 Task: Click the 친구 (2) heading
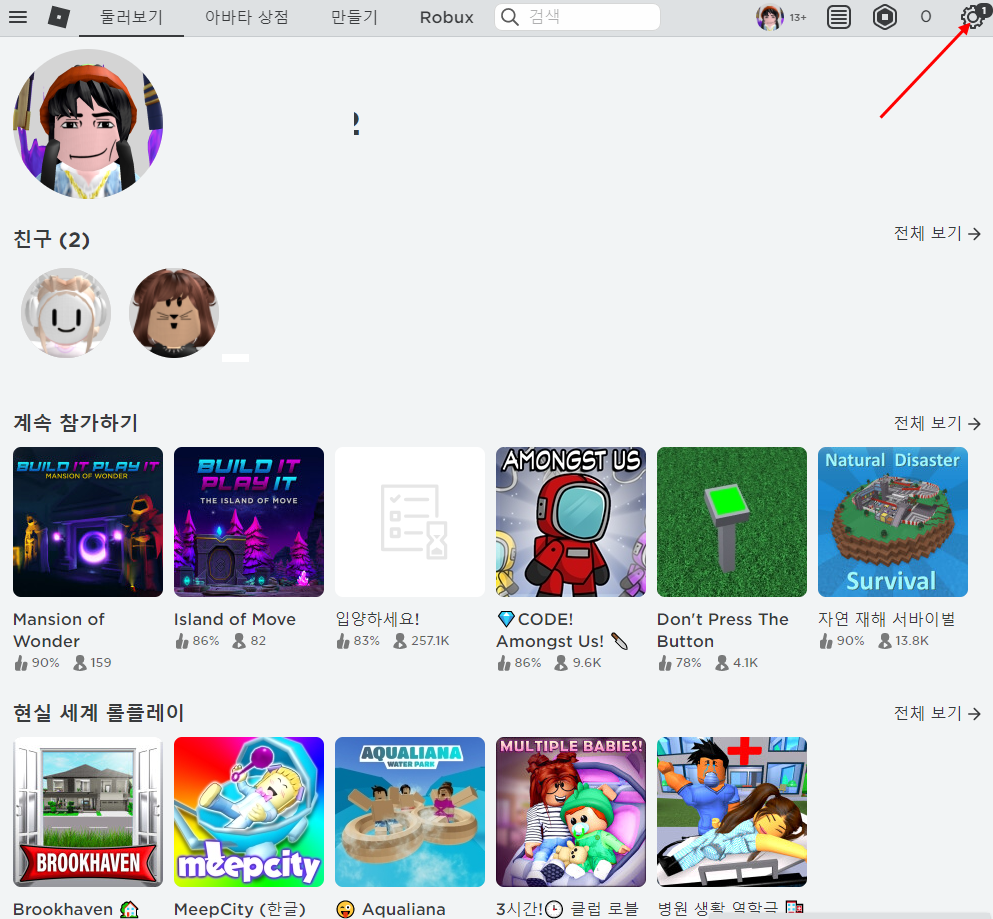(x=51, y=239)
